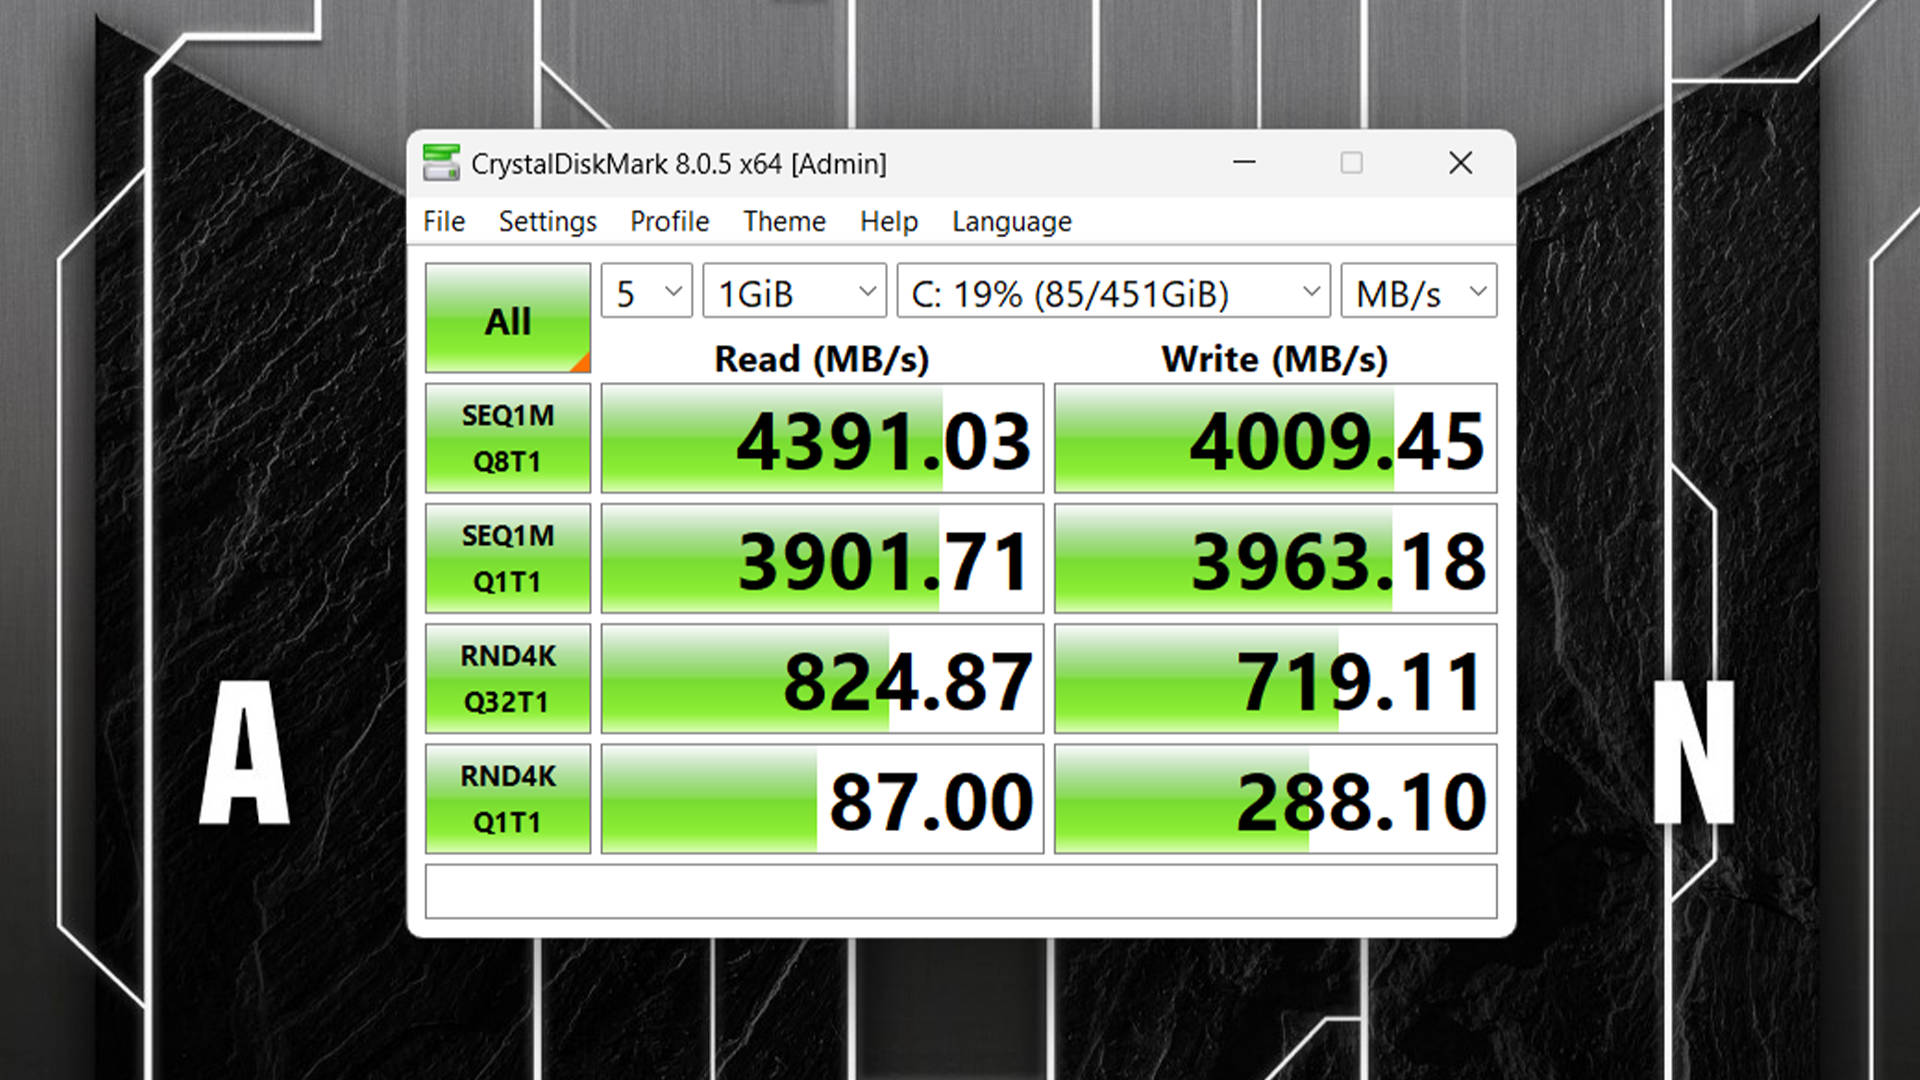Start the SEQ1M Q1T1 test
Image resolution: width=1920 pixels, height=1080 pixels.
coord(507,558)
